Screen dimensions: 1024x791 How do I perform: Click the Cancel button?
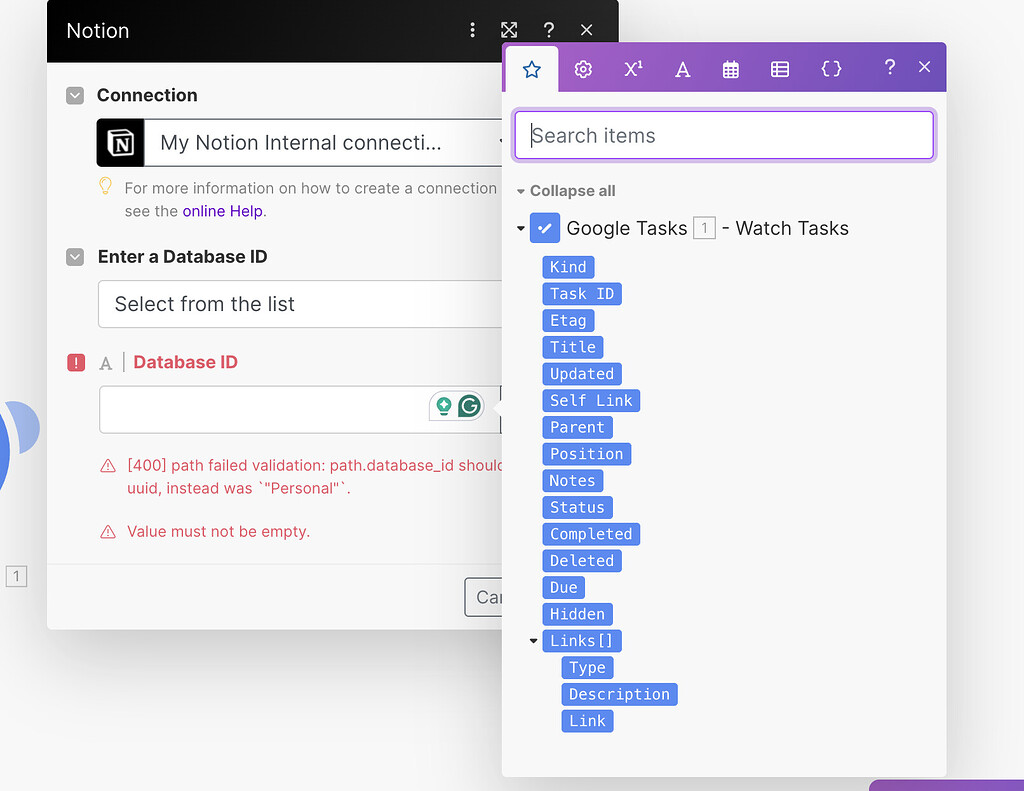coord(489,597)
